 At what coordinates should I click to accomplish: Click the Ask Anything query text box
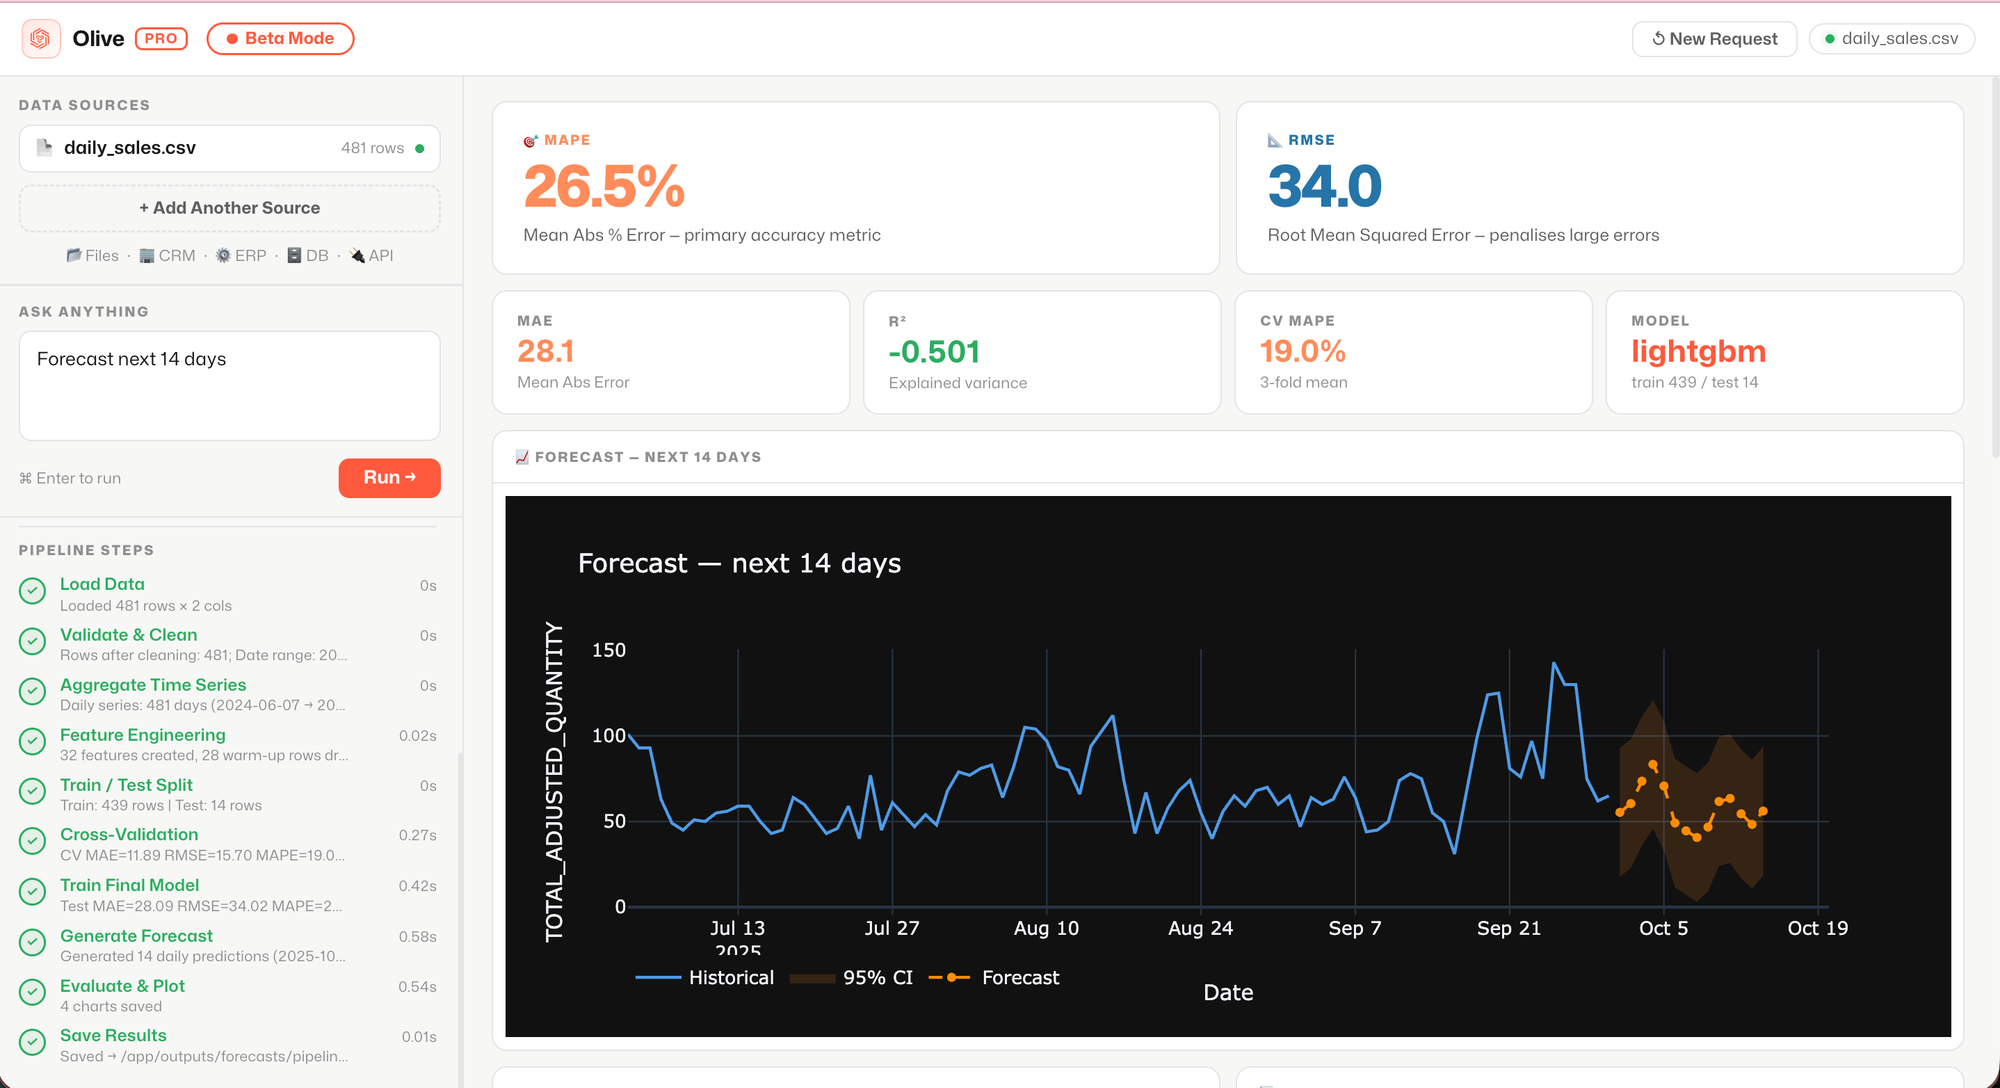click(229, 385)
